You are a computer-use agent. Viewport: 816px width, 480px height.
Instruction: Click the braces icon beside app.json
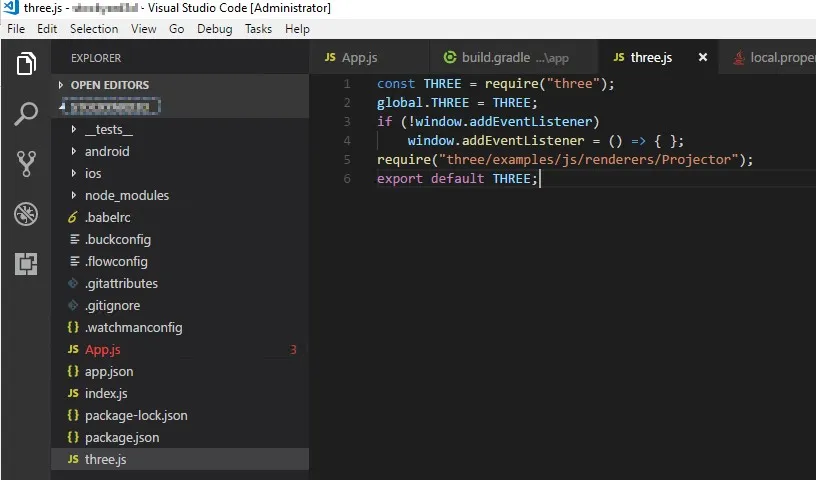click(73, 371)
